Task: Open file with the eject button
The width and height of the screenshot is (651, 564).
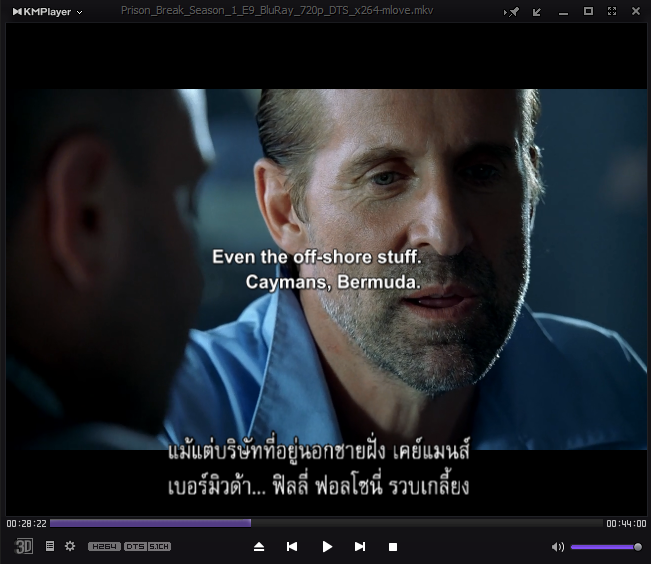Action: pyautogui.click(x=259, y=547)
